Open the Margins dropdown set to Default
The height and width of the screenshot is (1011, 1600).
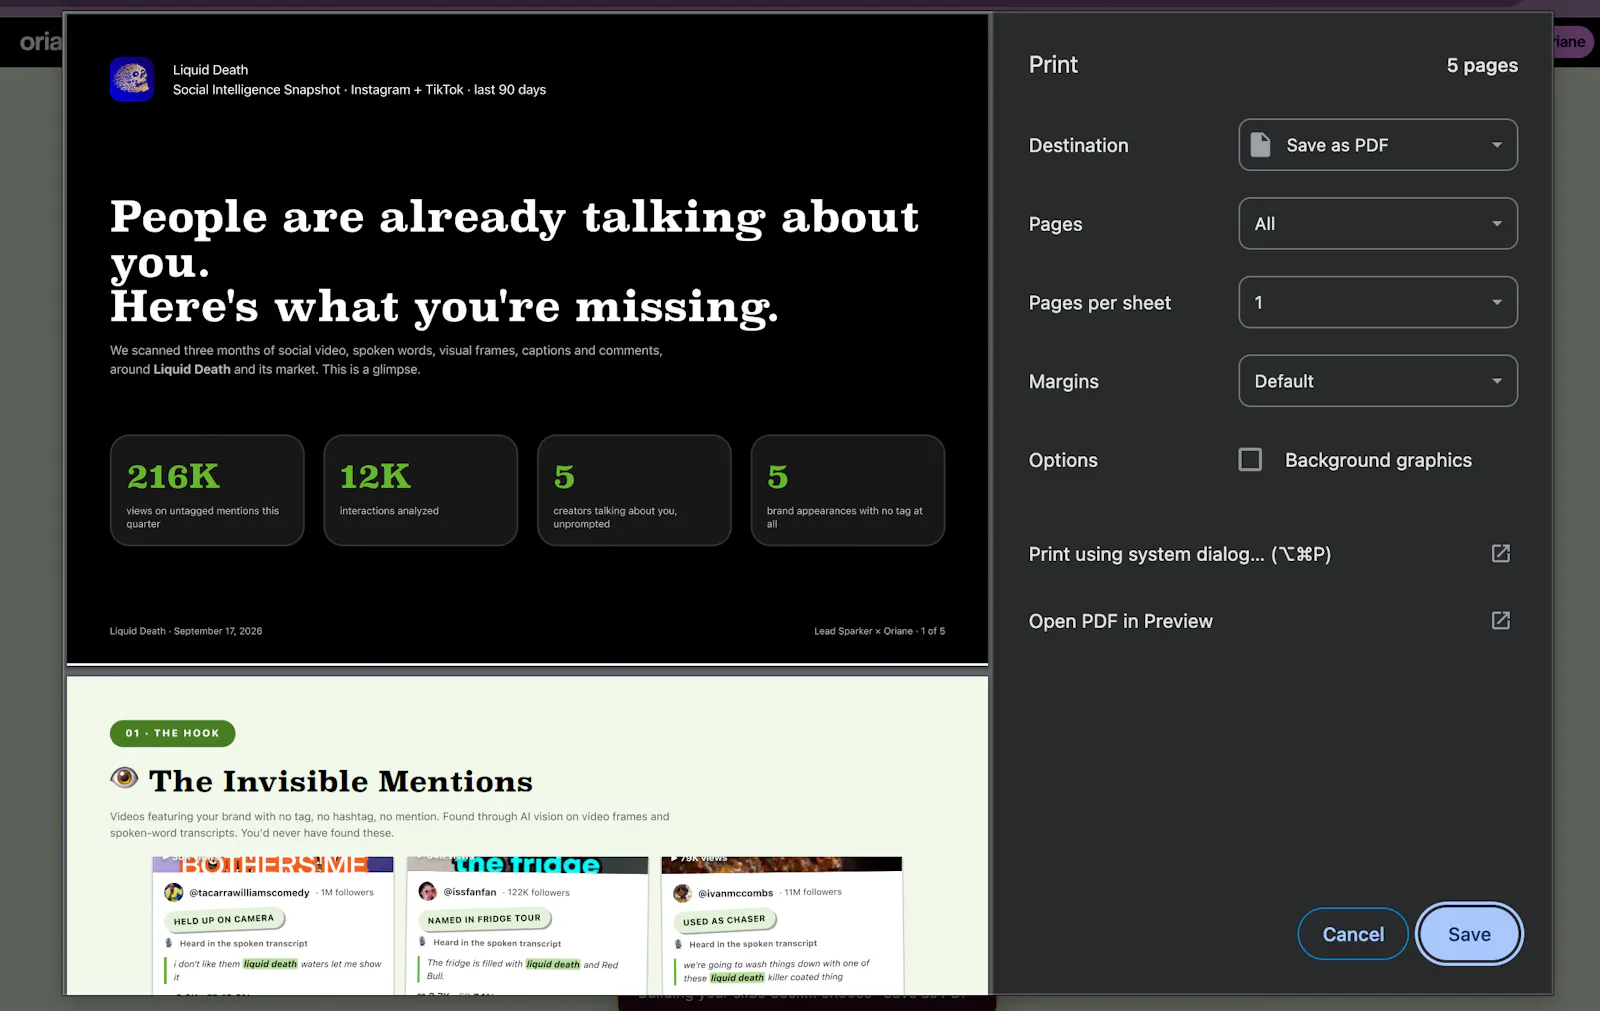(x=1378, y=381)
